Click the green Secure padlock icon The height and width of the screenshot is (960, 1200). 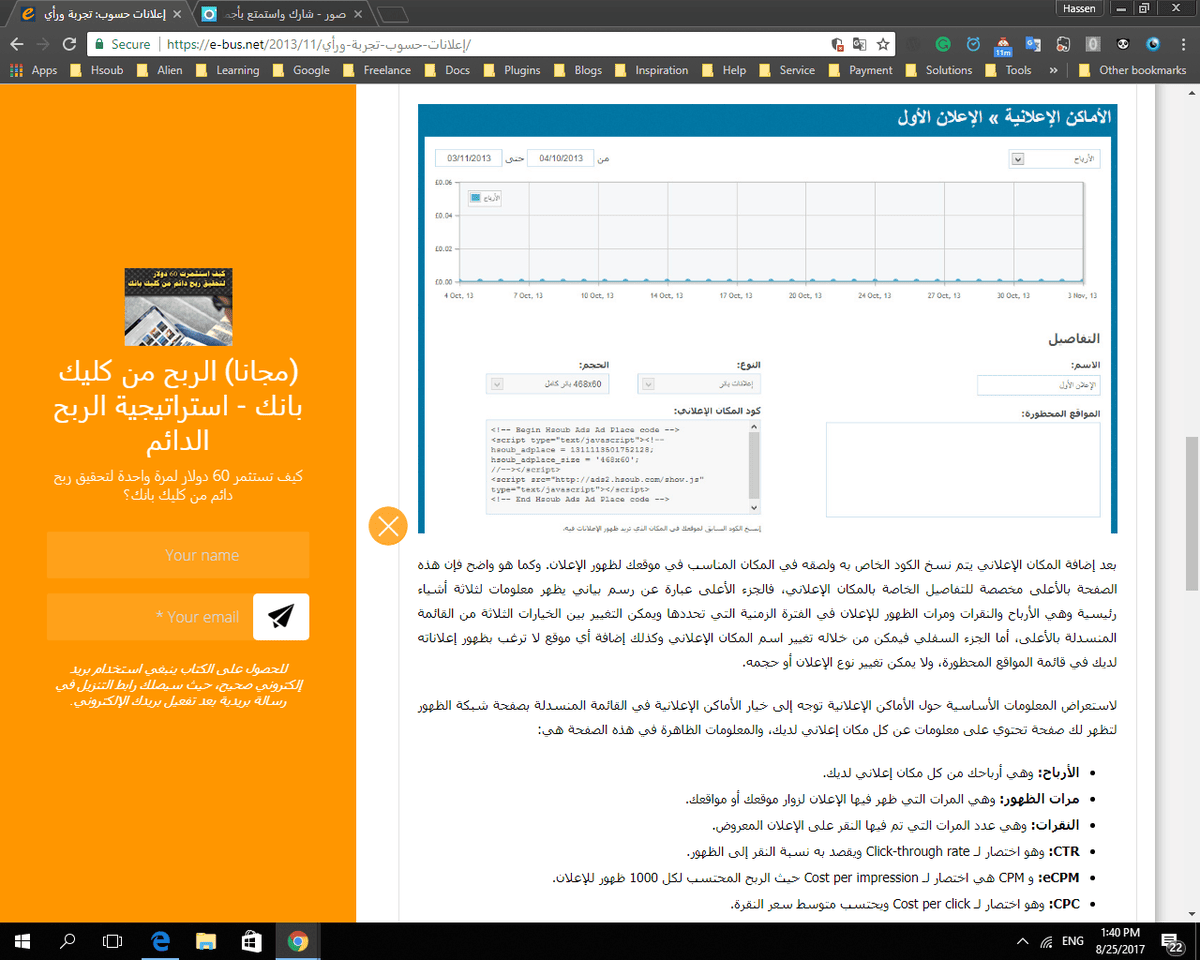(x=98, y=44)
